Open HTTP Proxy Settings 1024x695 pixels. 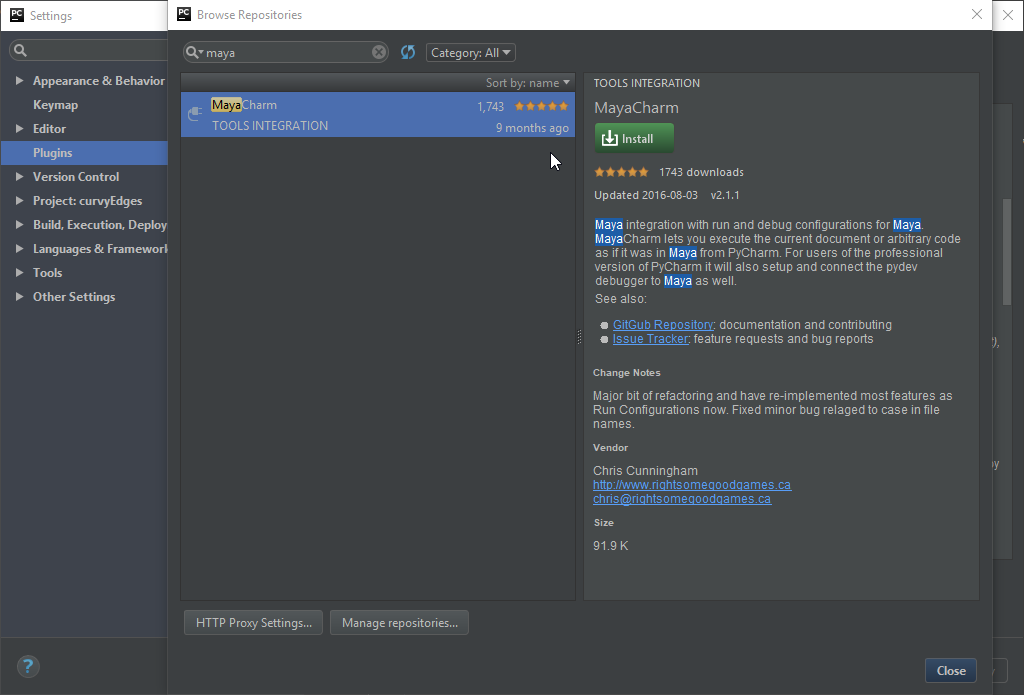[252, 622]
